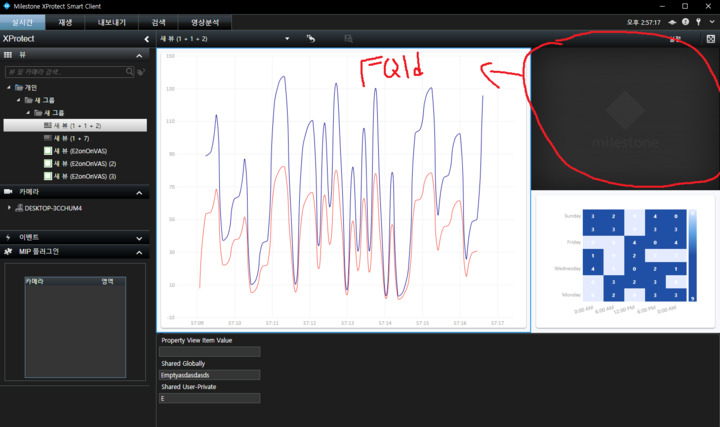
Task: Click the Shared Globally text field
Action: (x=210, y=375)
